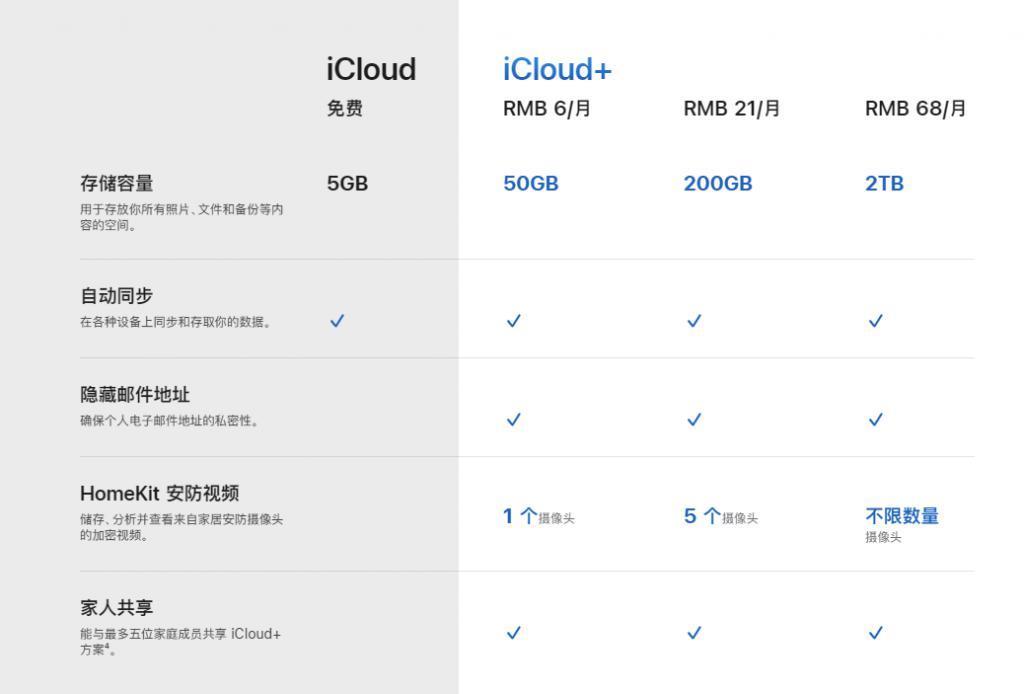Click the 2TB plan's 家人共享 checkmark
This screenshot has height=694, width=1024.
[876, 633]
